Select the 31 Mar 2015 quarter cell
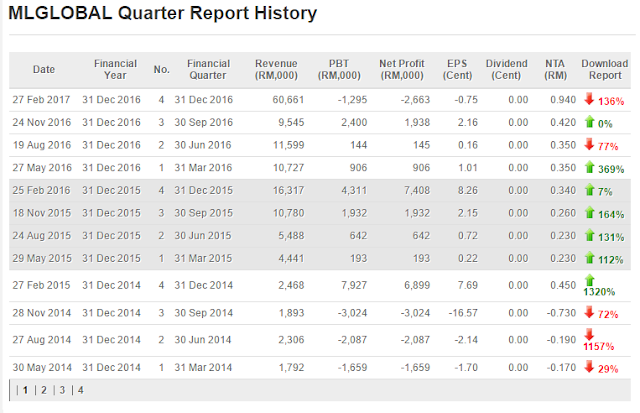Viewport: 640px width, 413px height. pos(203,258)
